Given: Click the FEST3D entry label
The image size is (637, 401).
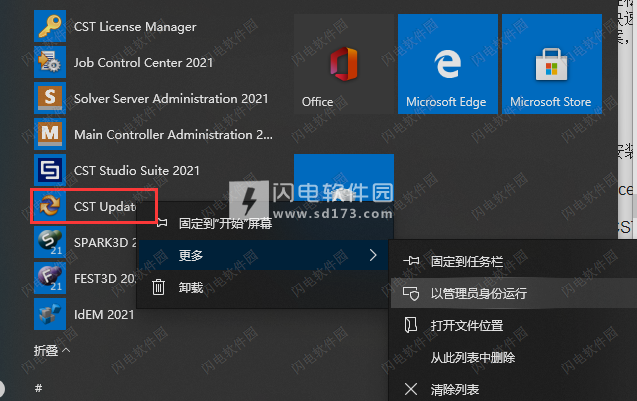Looking at the screenshot, I should pos(105,279).
